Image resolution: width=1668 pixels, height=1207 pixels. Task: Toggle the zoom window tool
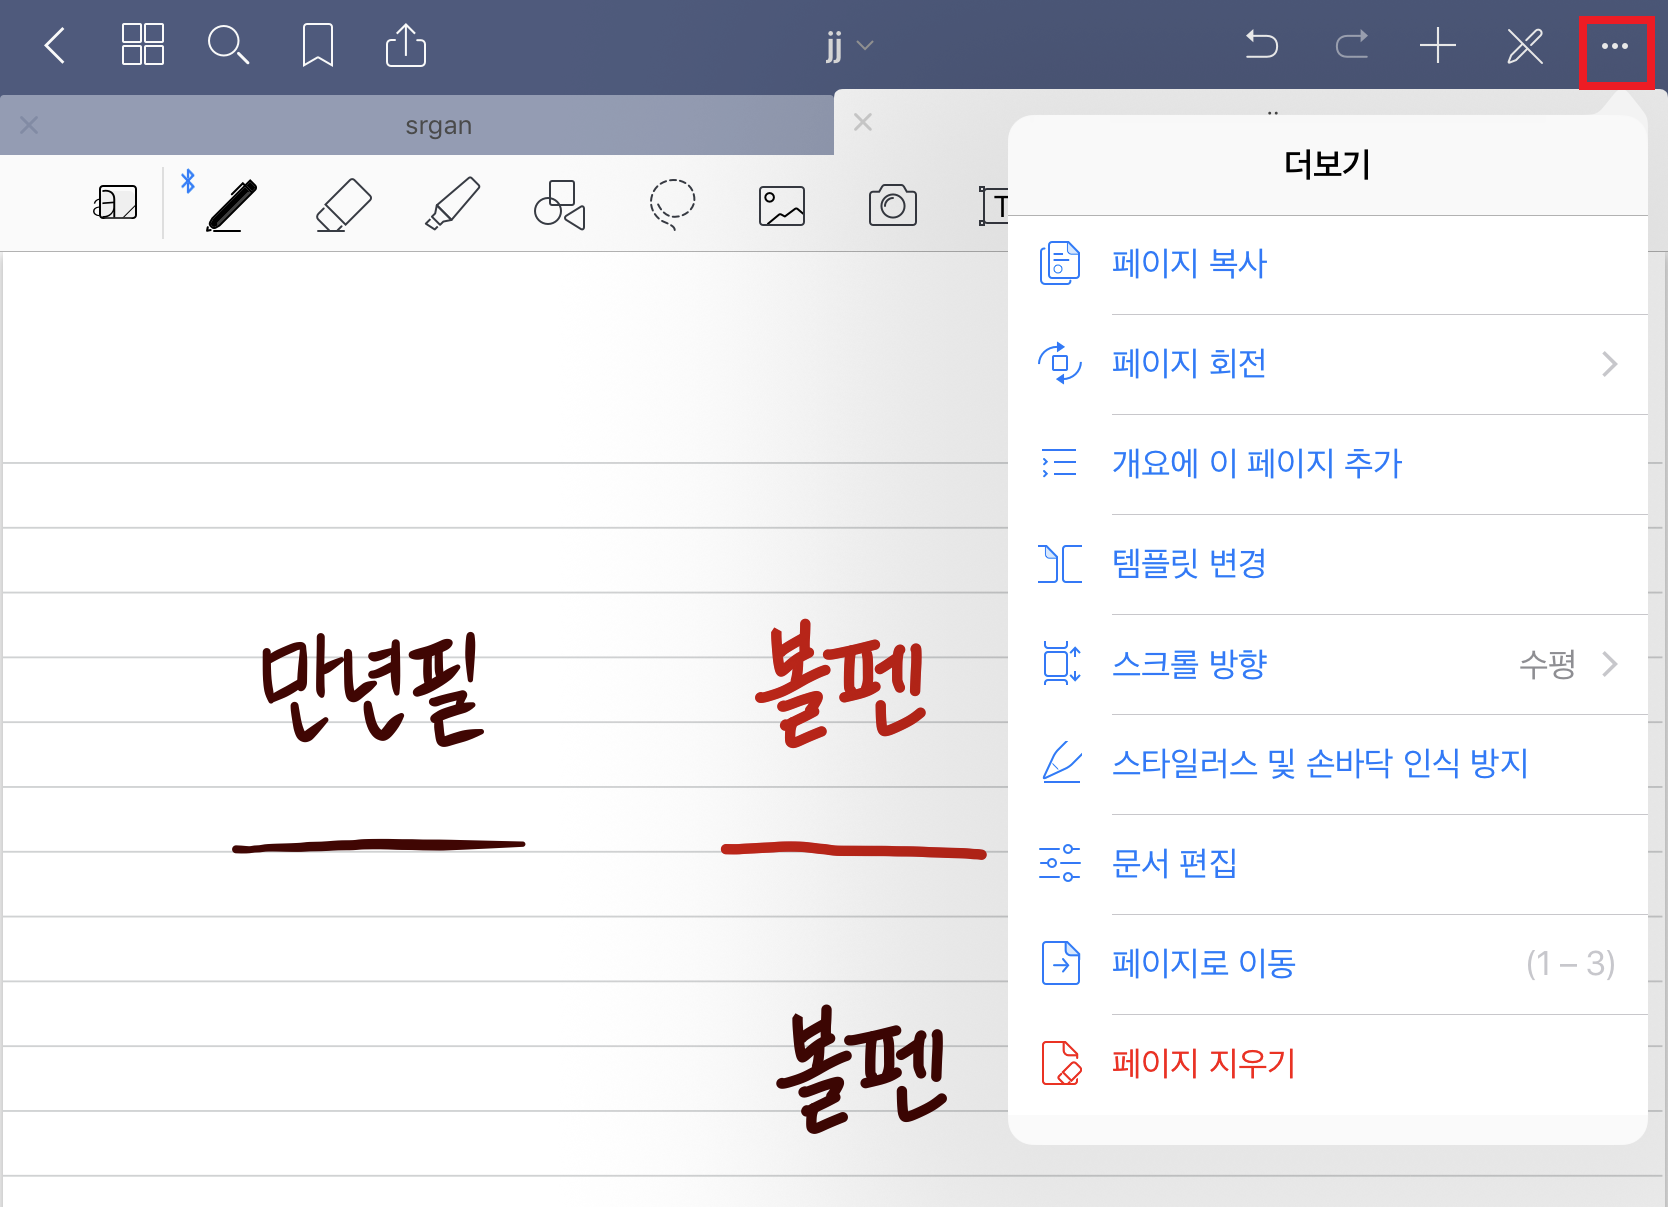115,203
